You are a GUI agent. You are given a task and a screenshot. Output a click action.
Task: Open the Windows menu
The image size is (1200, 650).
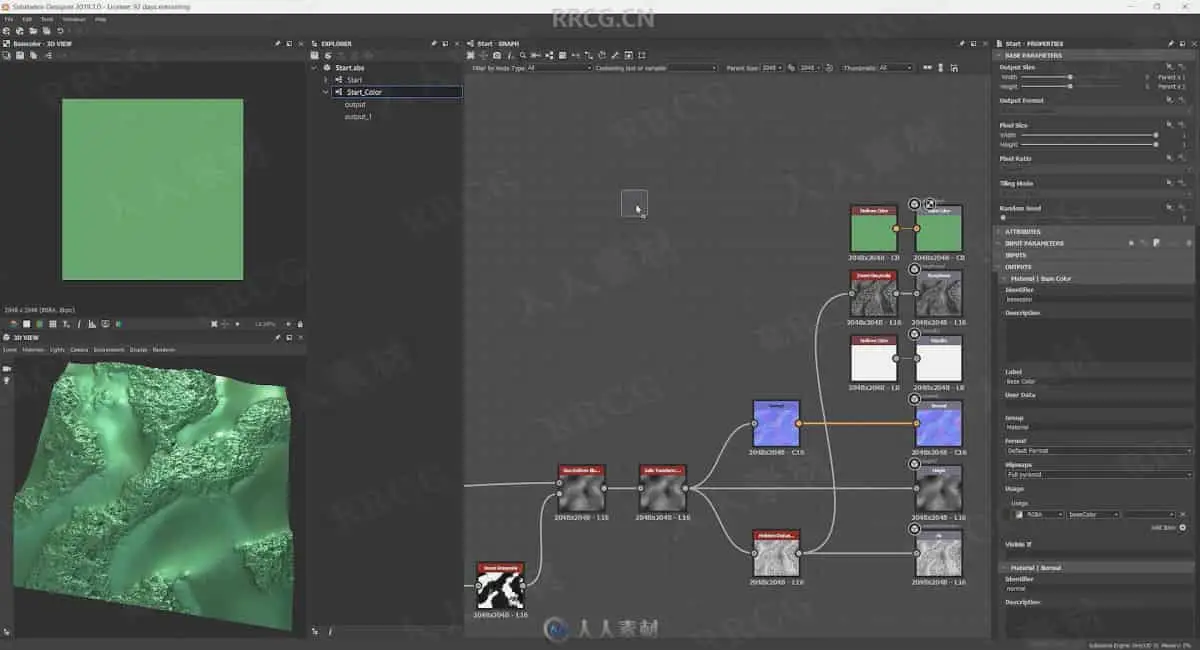pyautogui.click(x=74, y=19)
